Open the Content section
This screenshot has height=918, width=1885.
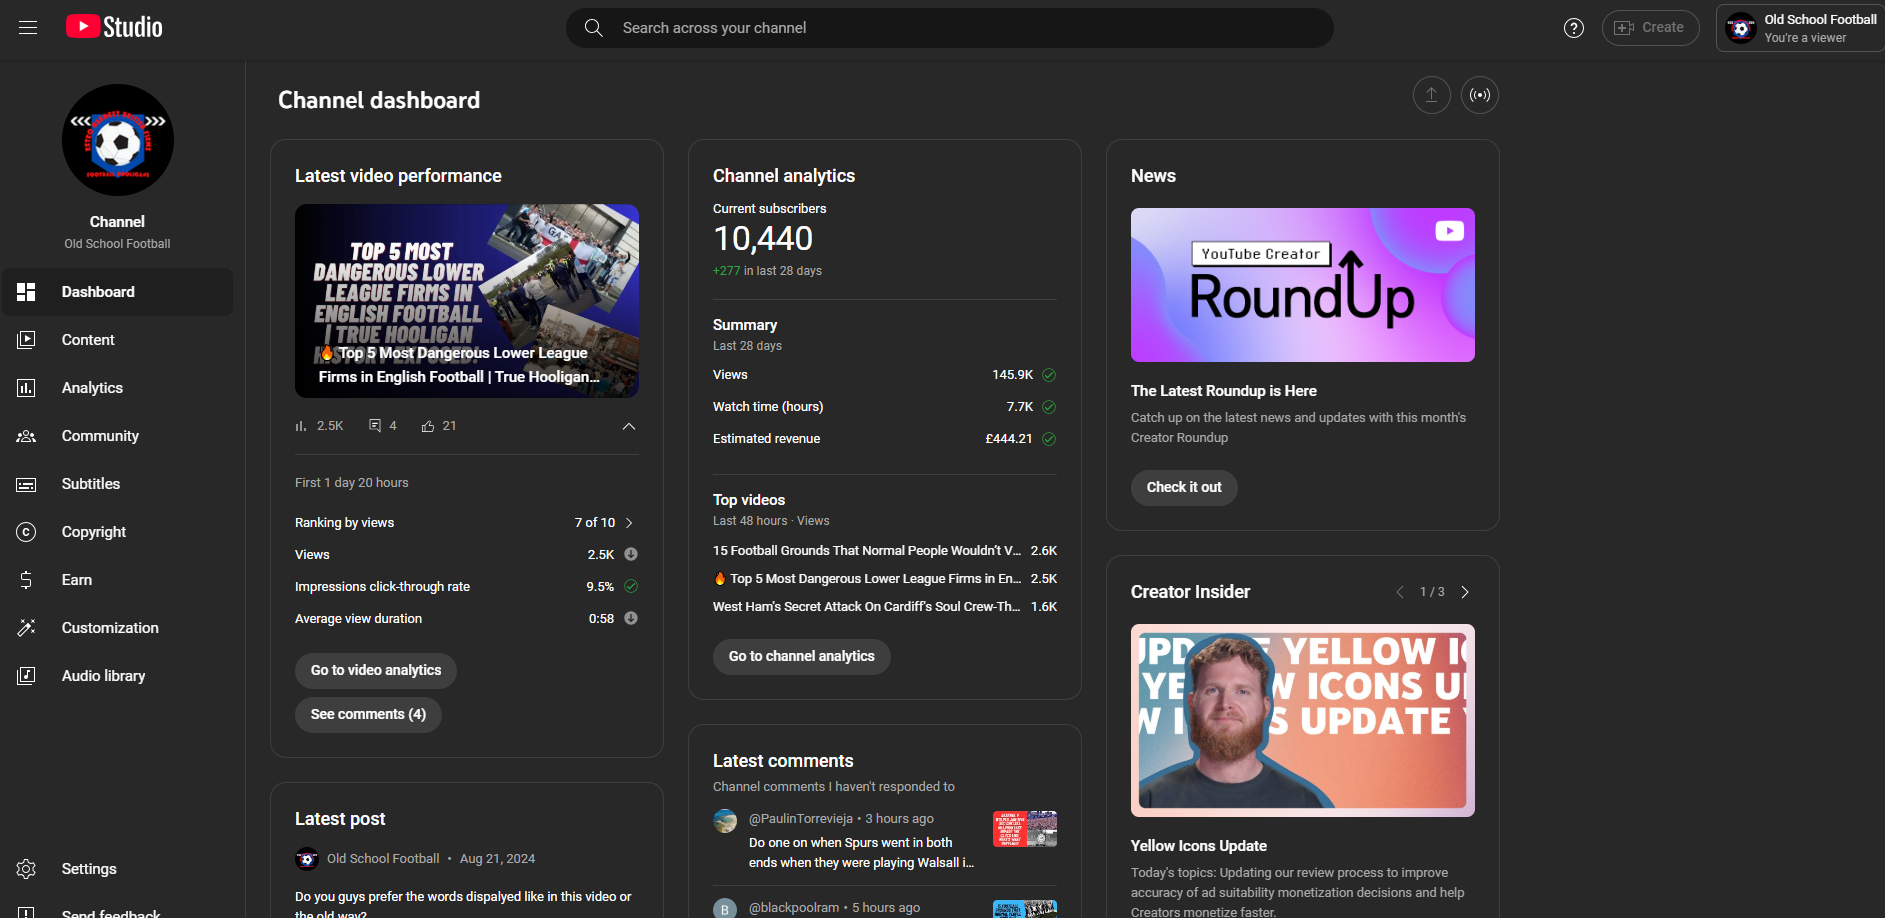(x=117, y=340)
